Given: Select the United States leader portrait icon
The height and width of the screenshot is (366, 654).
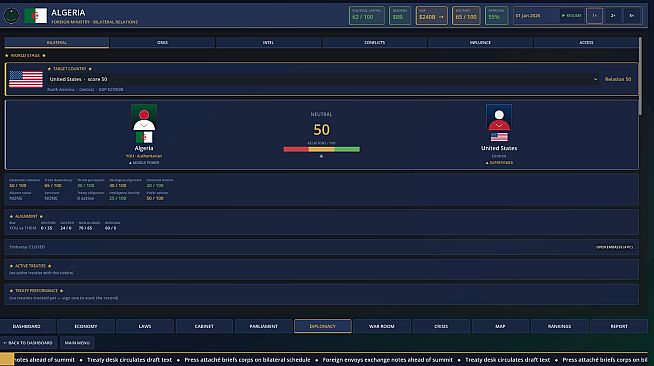Looking at the screenshot, I should pyautogui.click(x=499, y=123).
